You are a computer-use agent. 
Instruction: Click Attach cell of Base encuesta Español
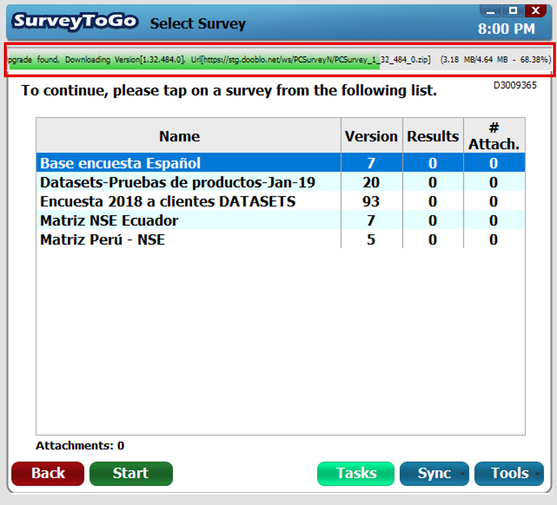pos(494,163)
